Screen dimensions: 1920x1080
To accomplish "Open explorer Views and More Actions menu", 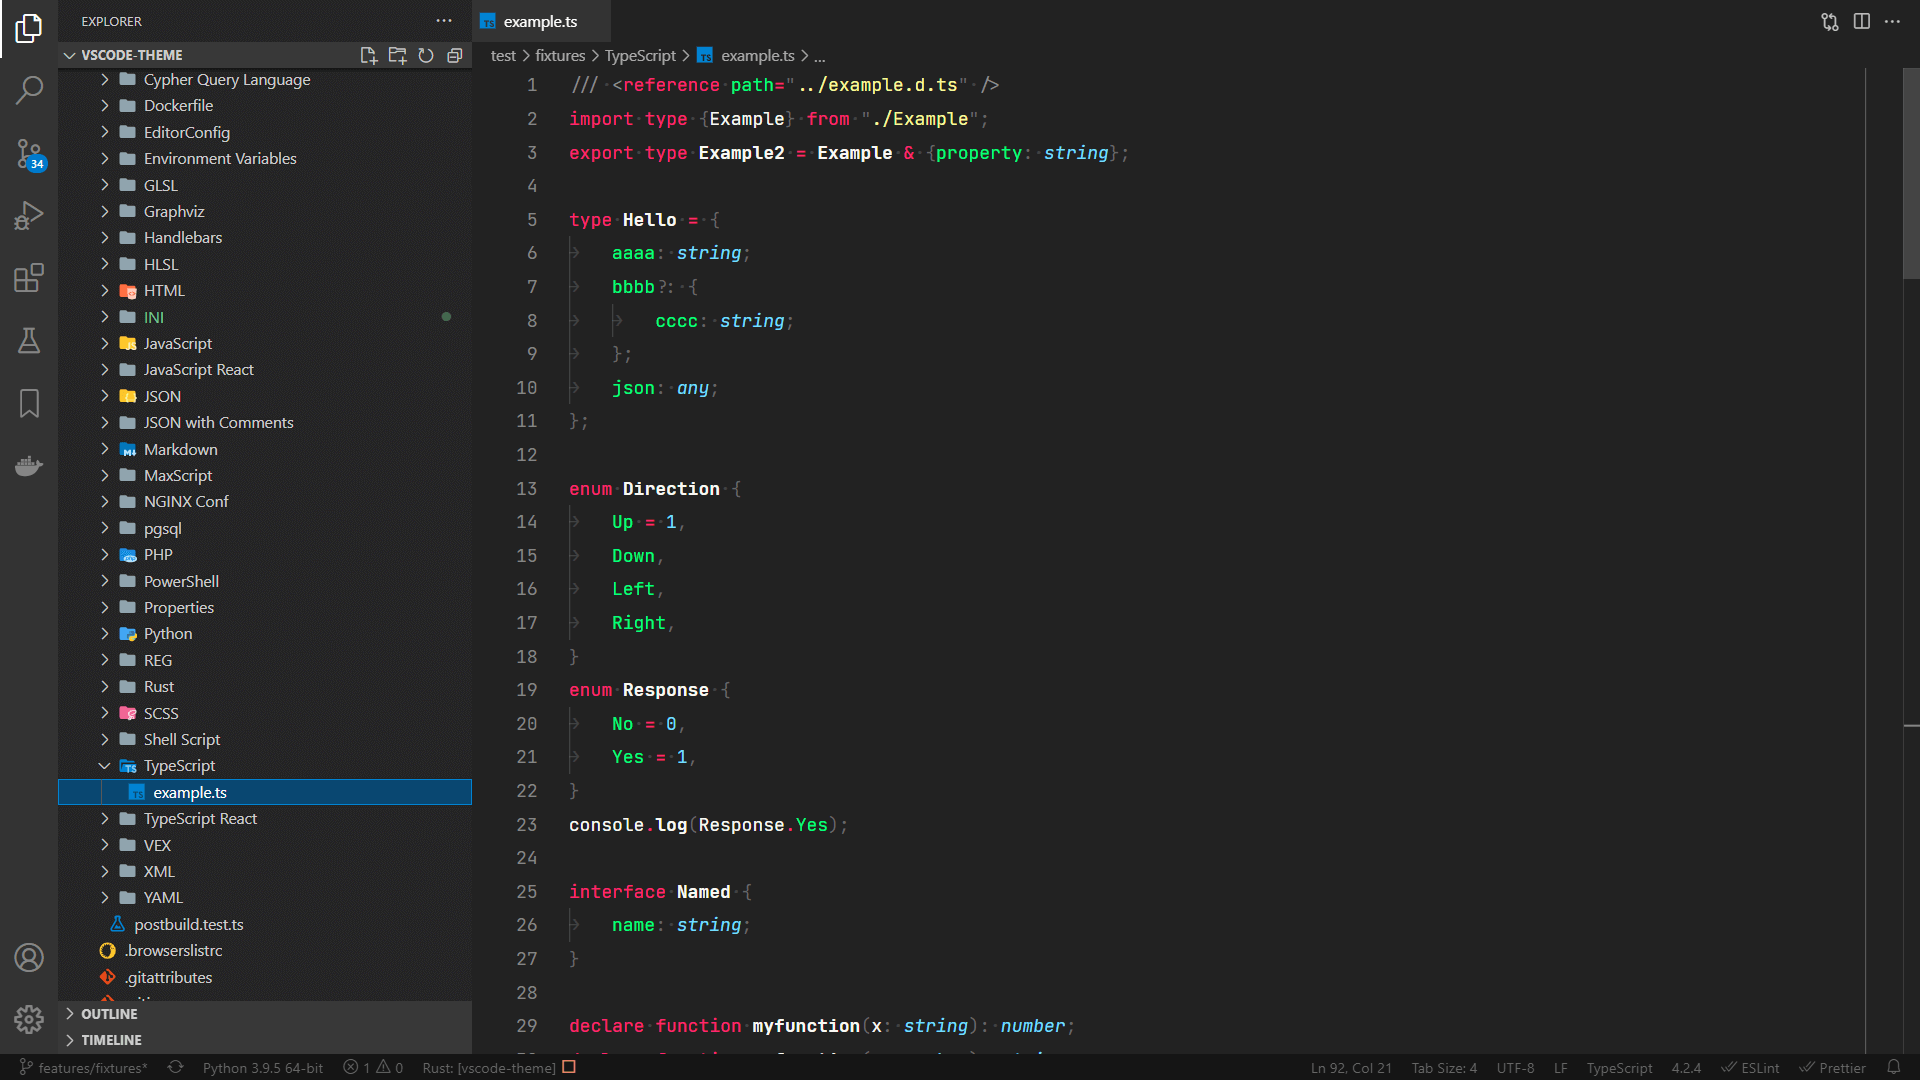I will coord(444,21).
